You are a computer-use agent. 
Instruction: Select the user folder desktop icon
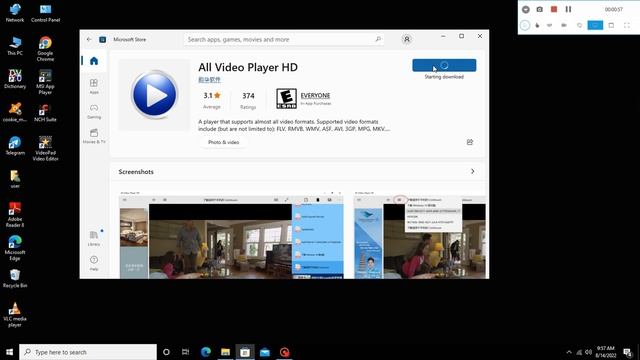tap(15, 179)
